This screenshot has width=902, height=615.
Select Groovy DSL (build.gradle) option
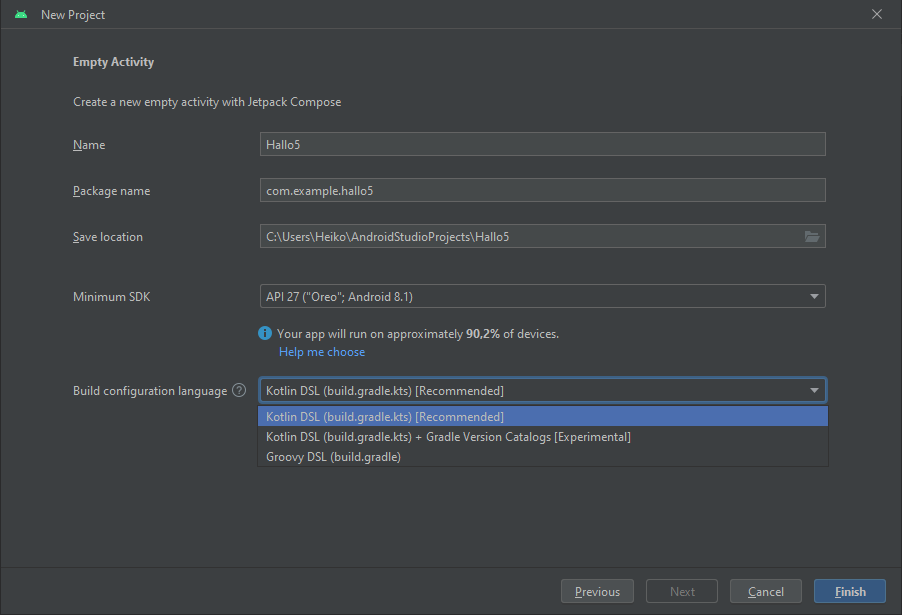click(x=542, y=457)
